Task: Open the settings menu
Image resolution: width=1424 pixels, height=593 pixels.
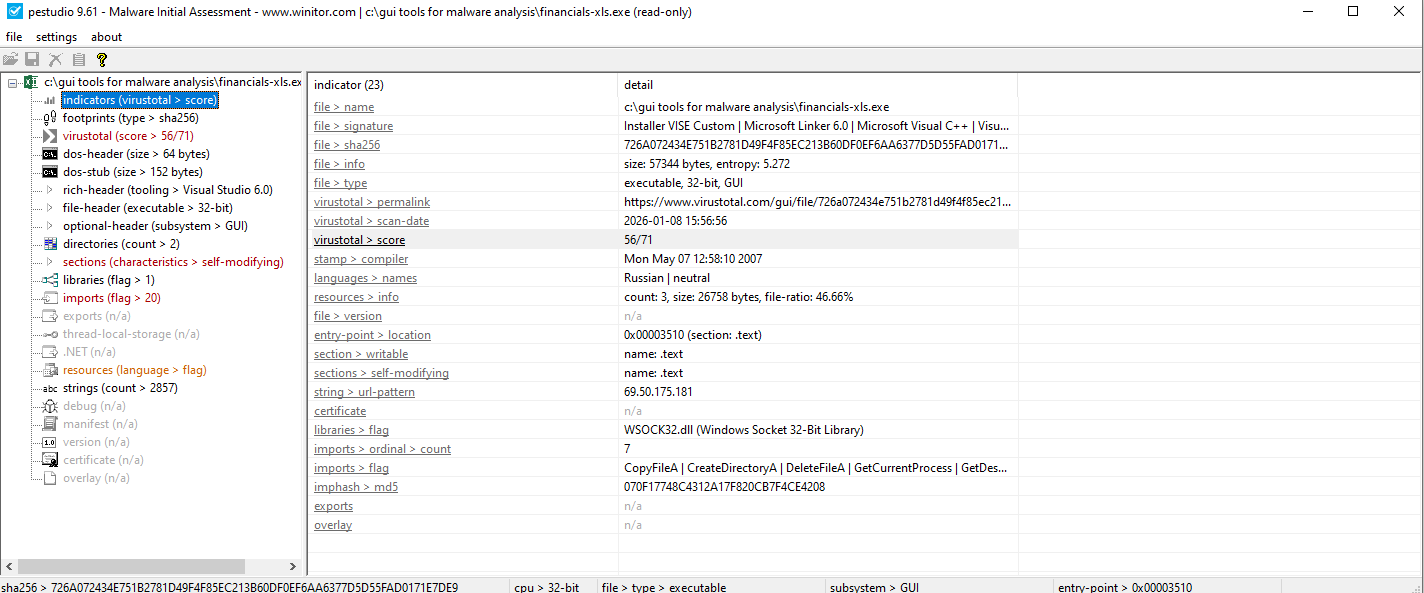Action: click(x=56, y=36)
